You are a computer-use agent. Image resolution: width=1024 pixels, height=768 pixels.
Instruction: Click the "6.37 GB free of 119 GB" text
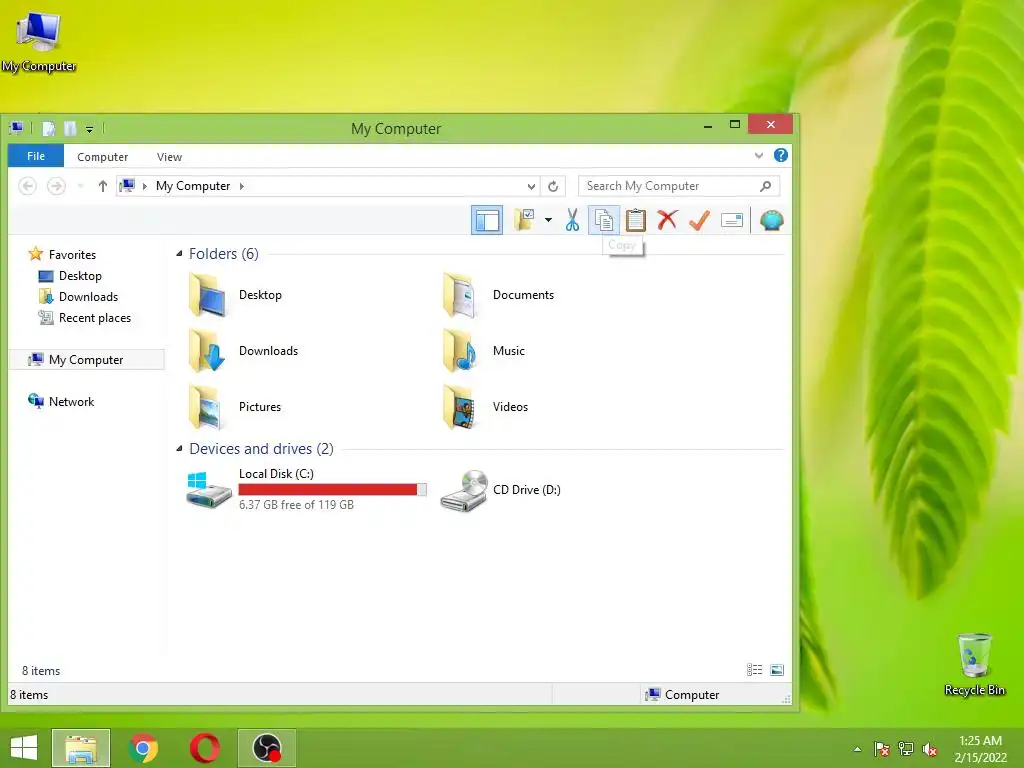click(x=296, y=505)
